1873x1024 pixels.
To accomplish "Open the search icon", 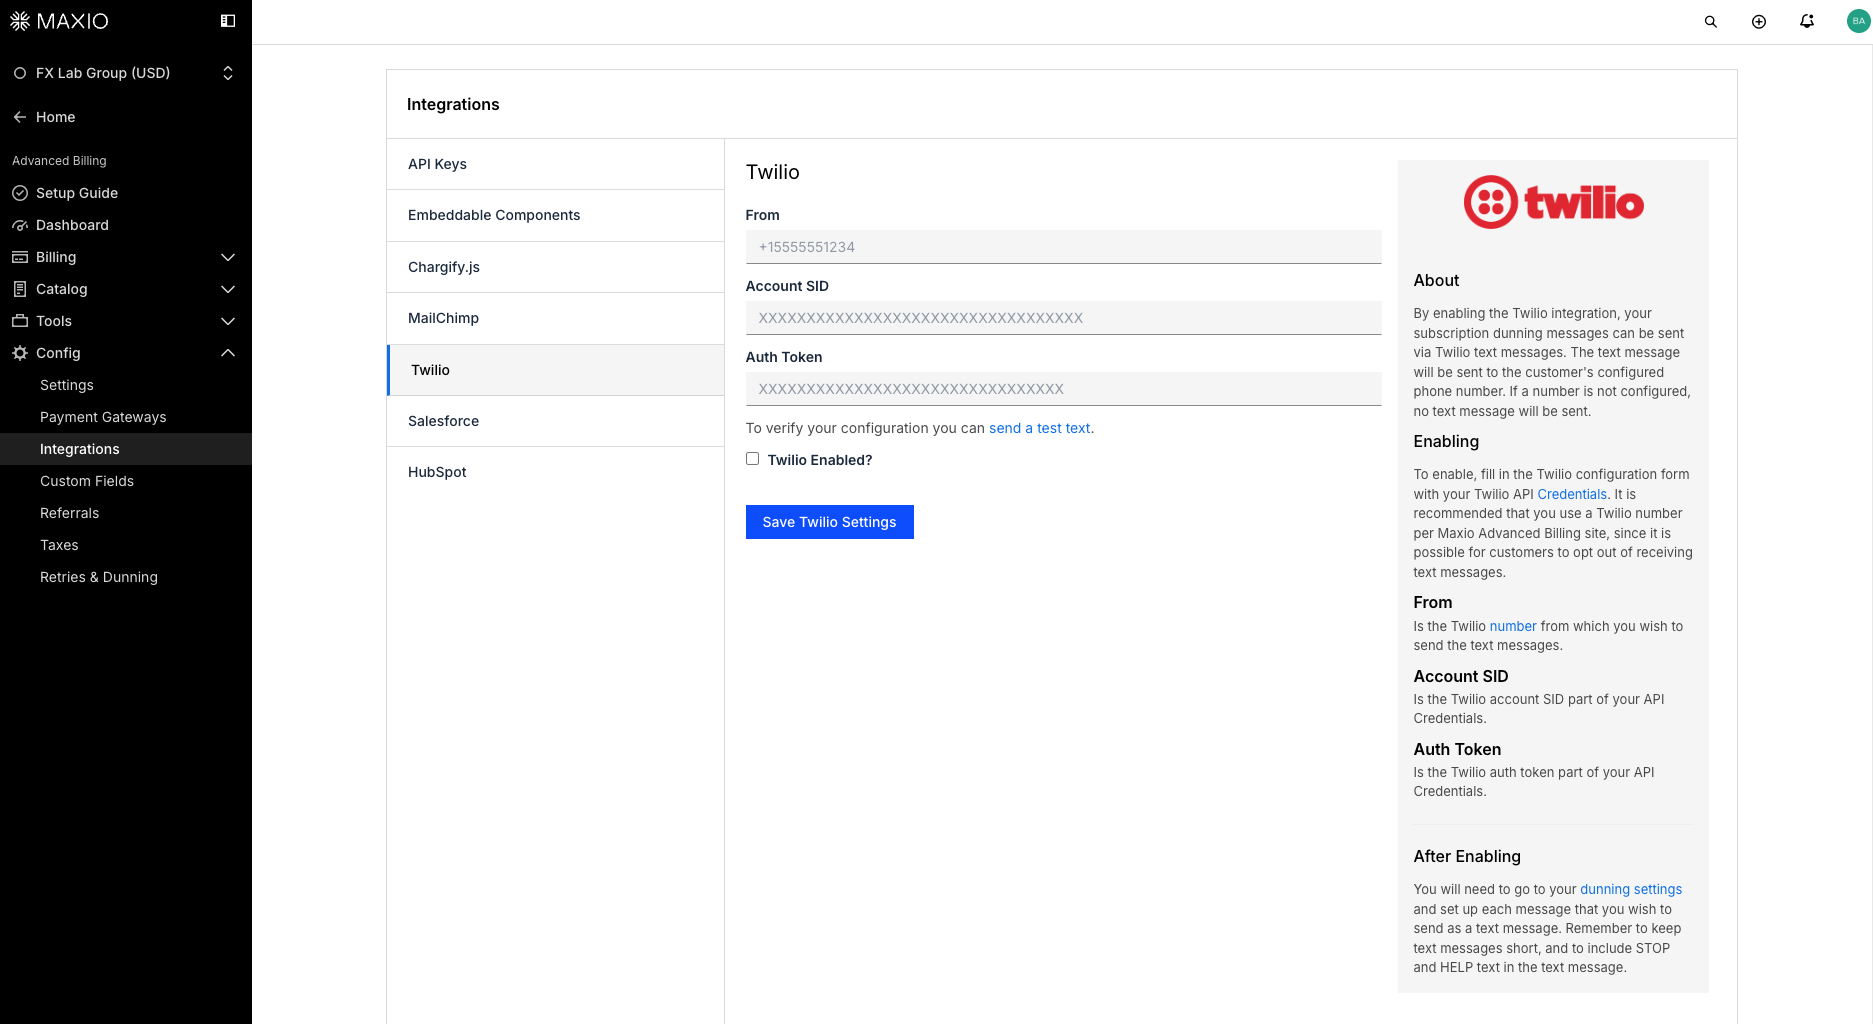I will (1711, 22).
